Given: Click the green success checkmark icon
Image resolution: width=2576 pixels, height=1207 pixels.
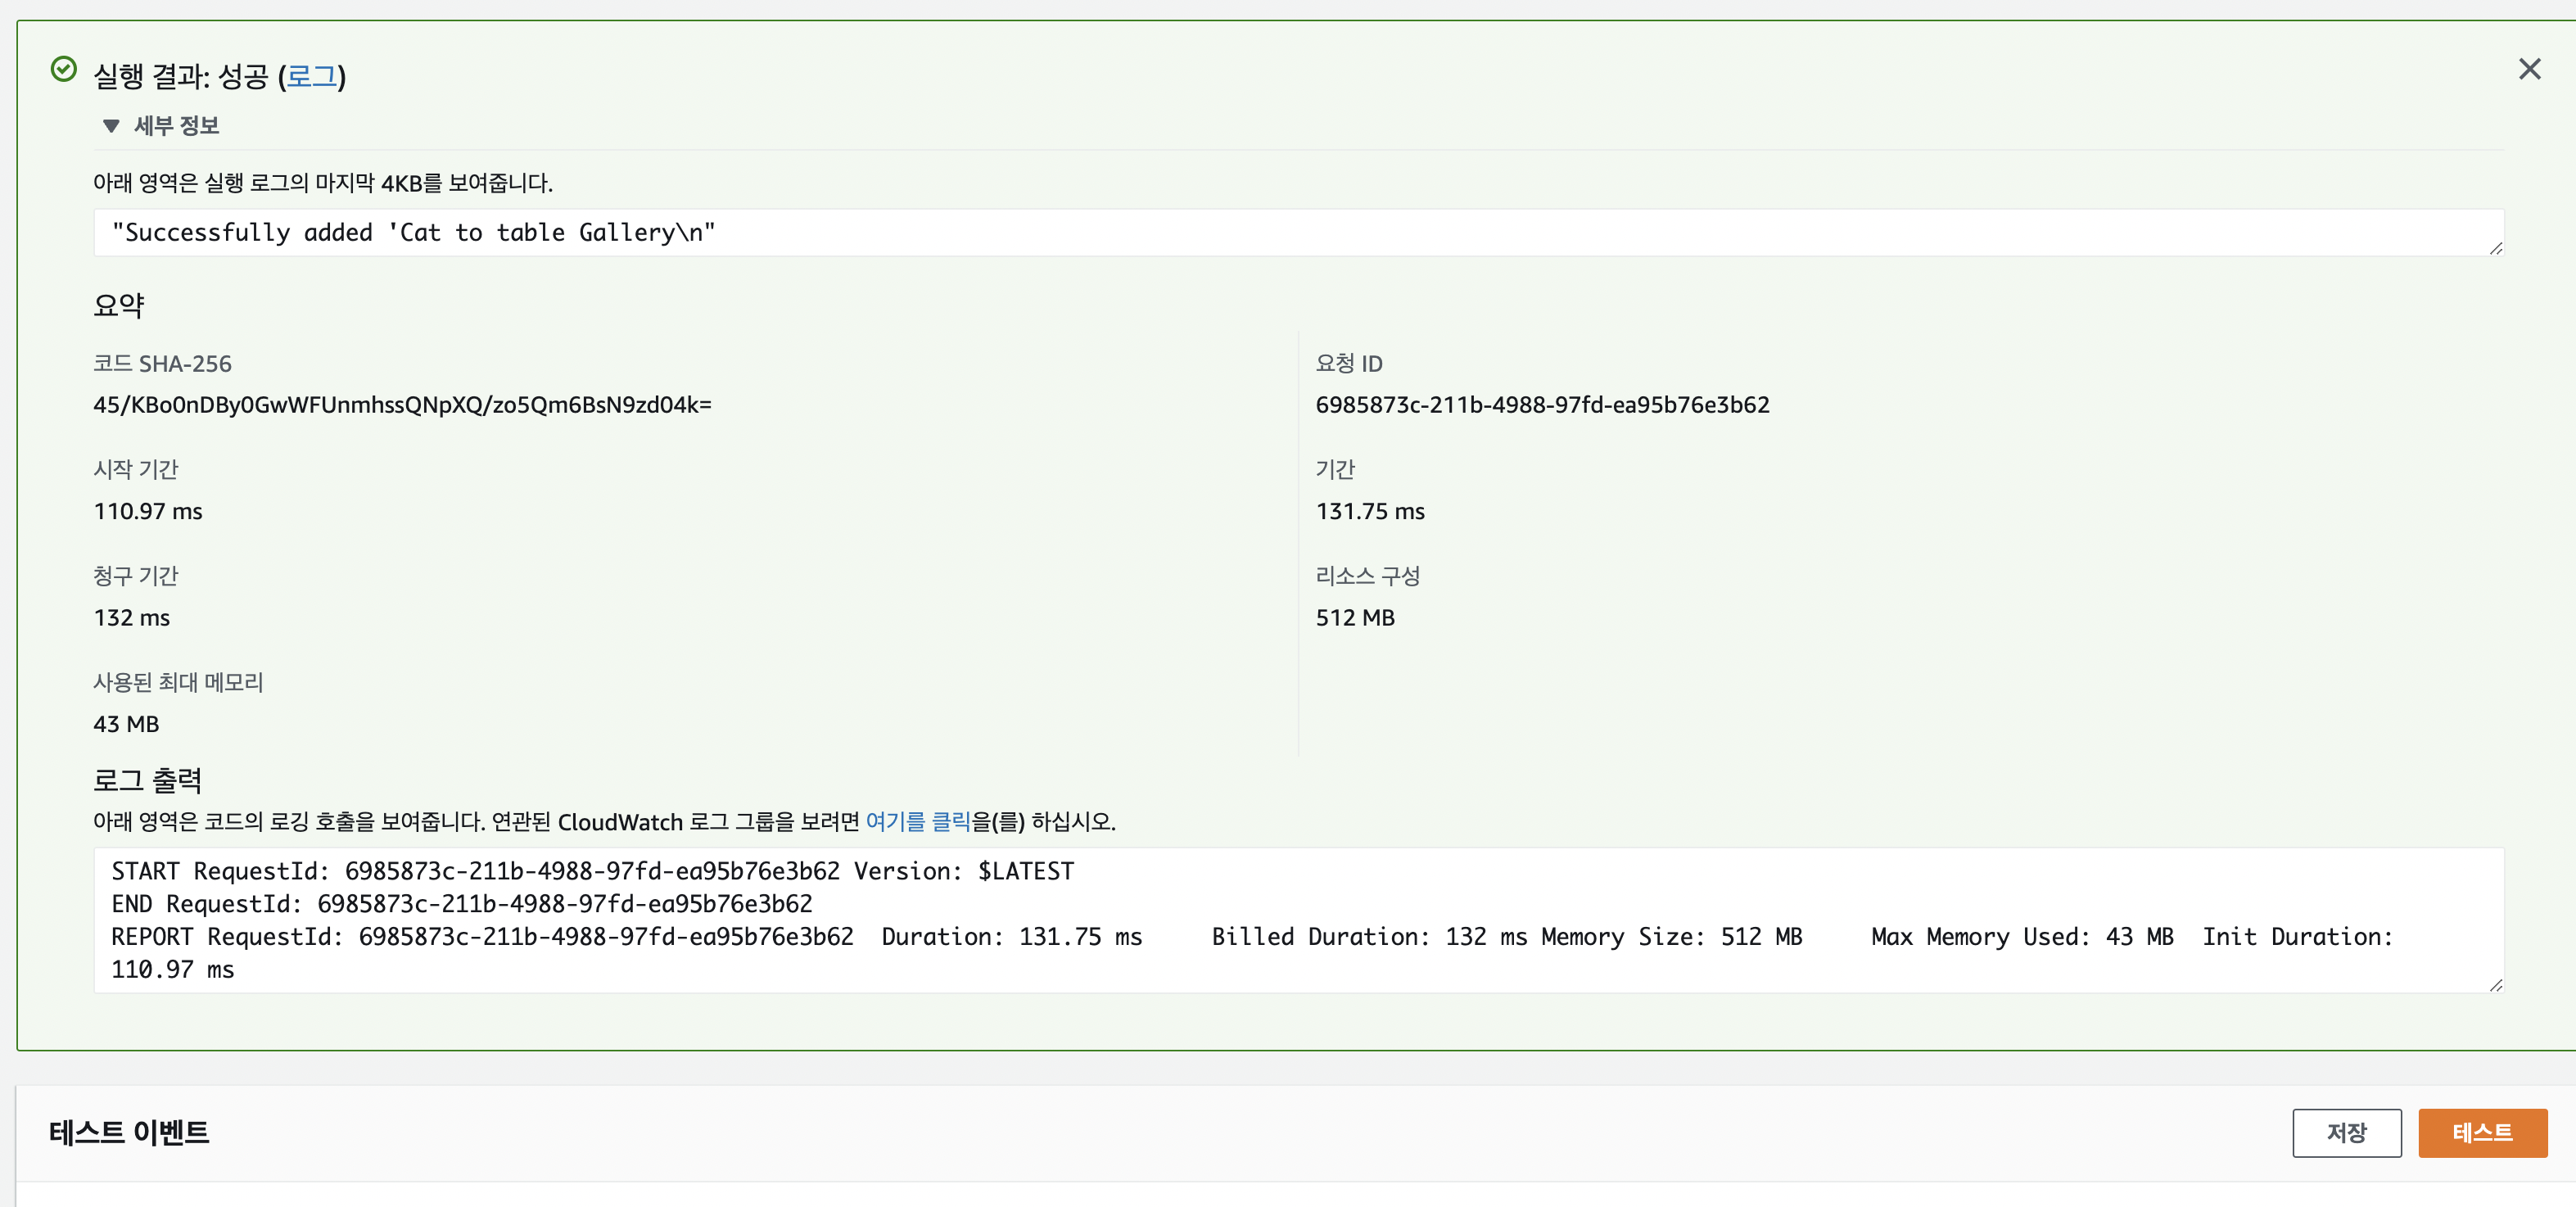Looking at the screenshot, I should coord(64,69).
